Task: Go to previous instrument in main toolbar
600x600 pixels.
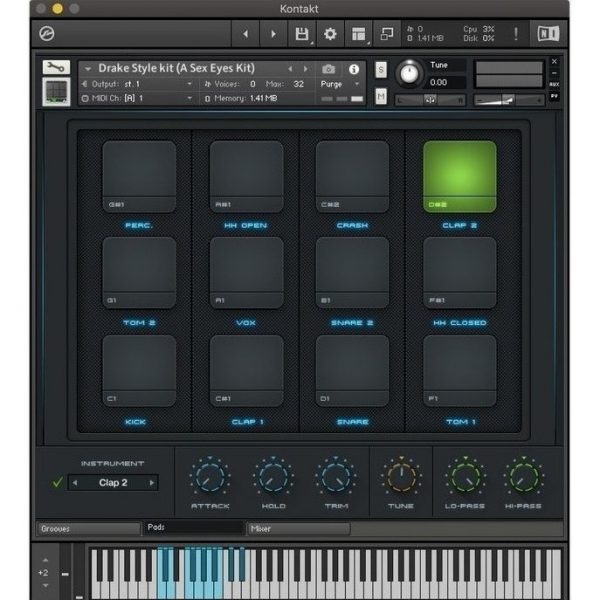Action: point(245,34)
